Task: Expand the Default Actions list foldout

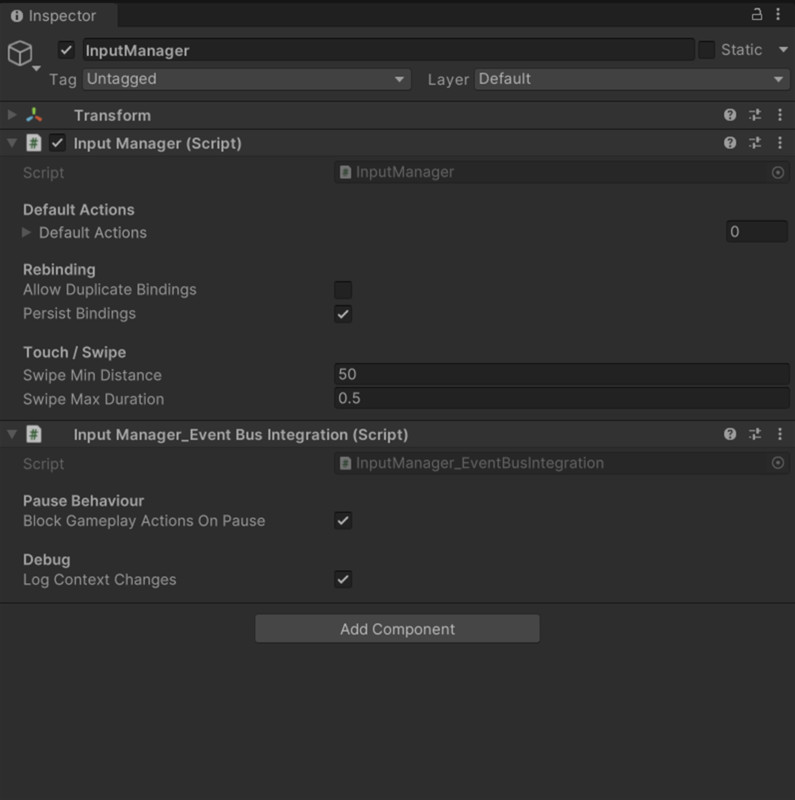Action: tap(26, 233)
